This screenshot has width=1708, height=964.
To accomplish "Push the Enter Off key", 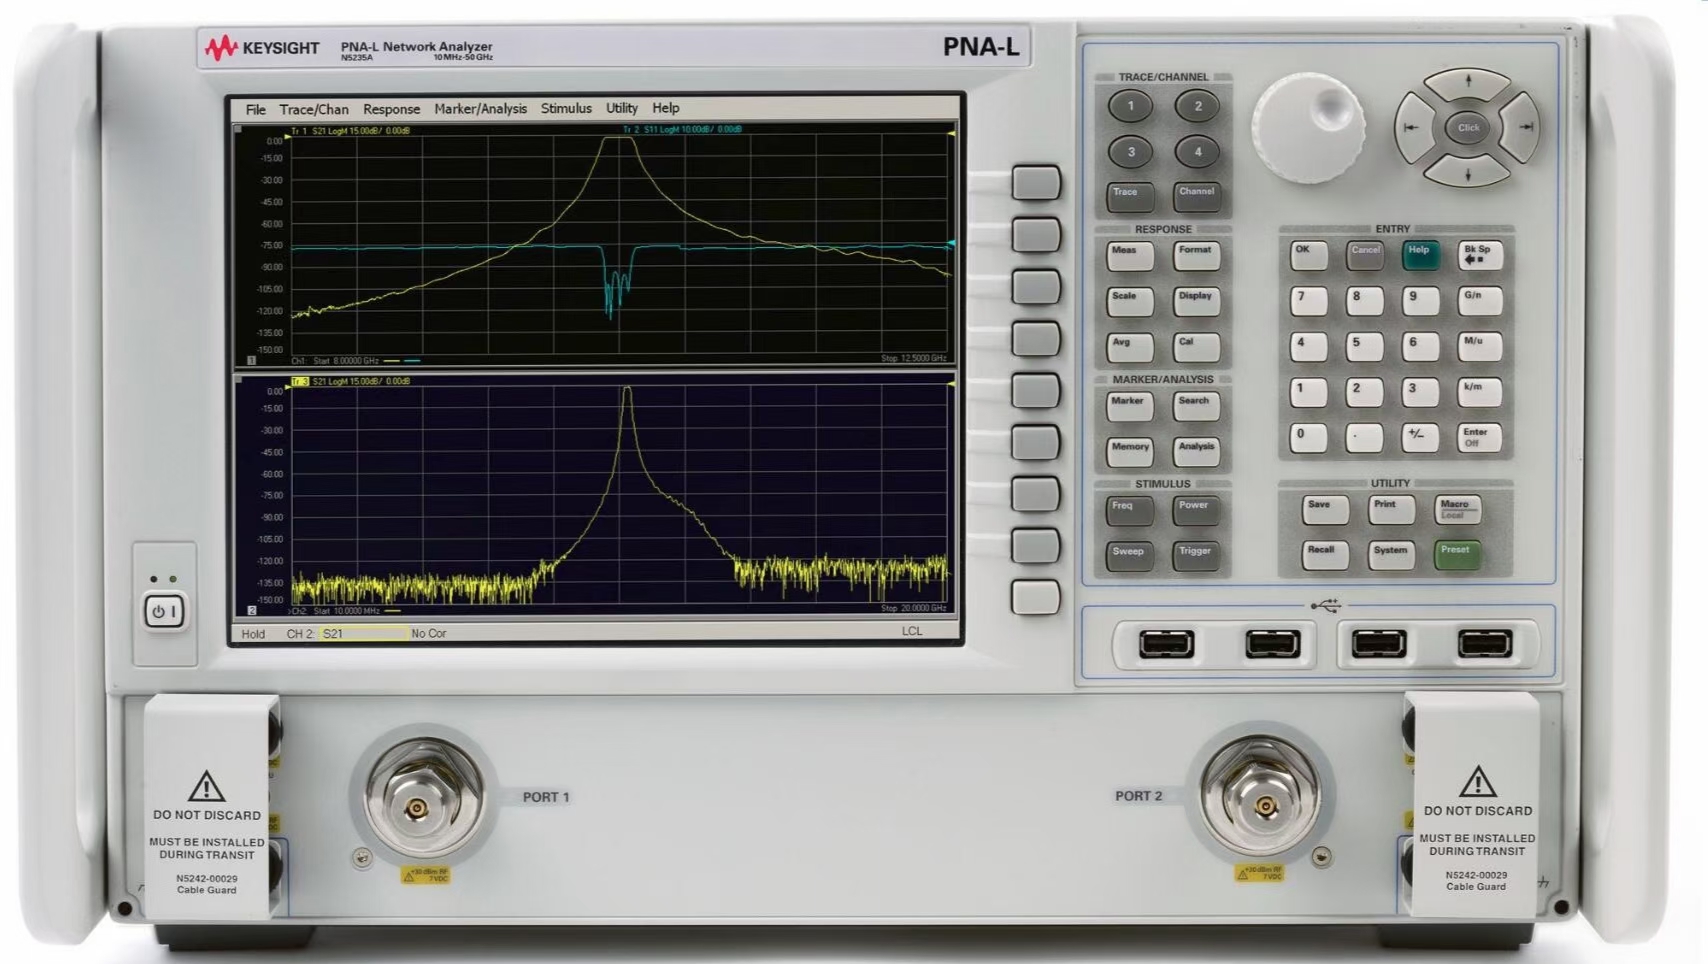I will (x=1479, y=438).
